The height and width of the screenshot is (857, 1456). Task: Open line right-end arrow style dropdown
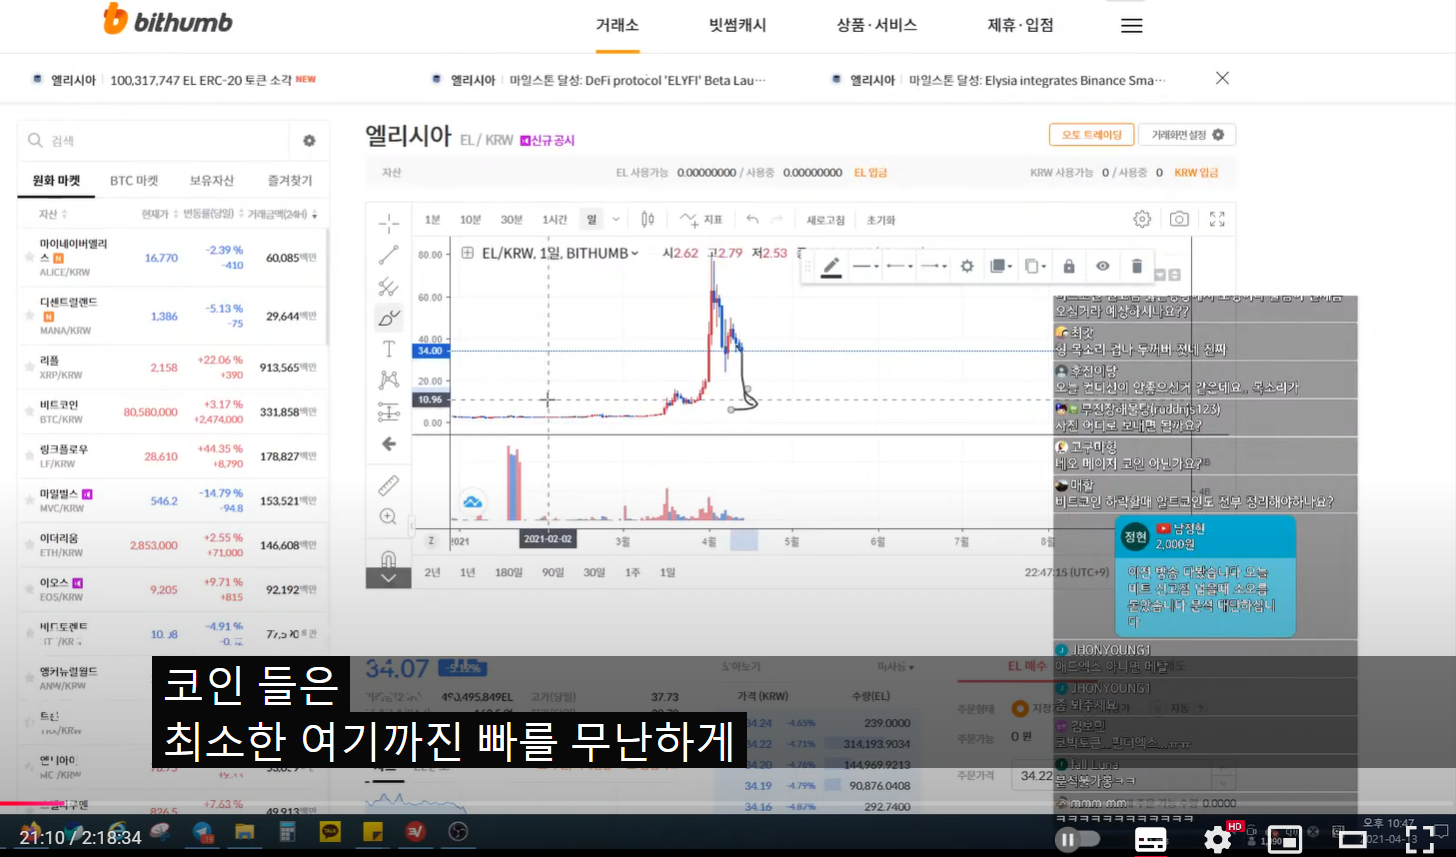(934, 266)
